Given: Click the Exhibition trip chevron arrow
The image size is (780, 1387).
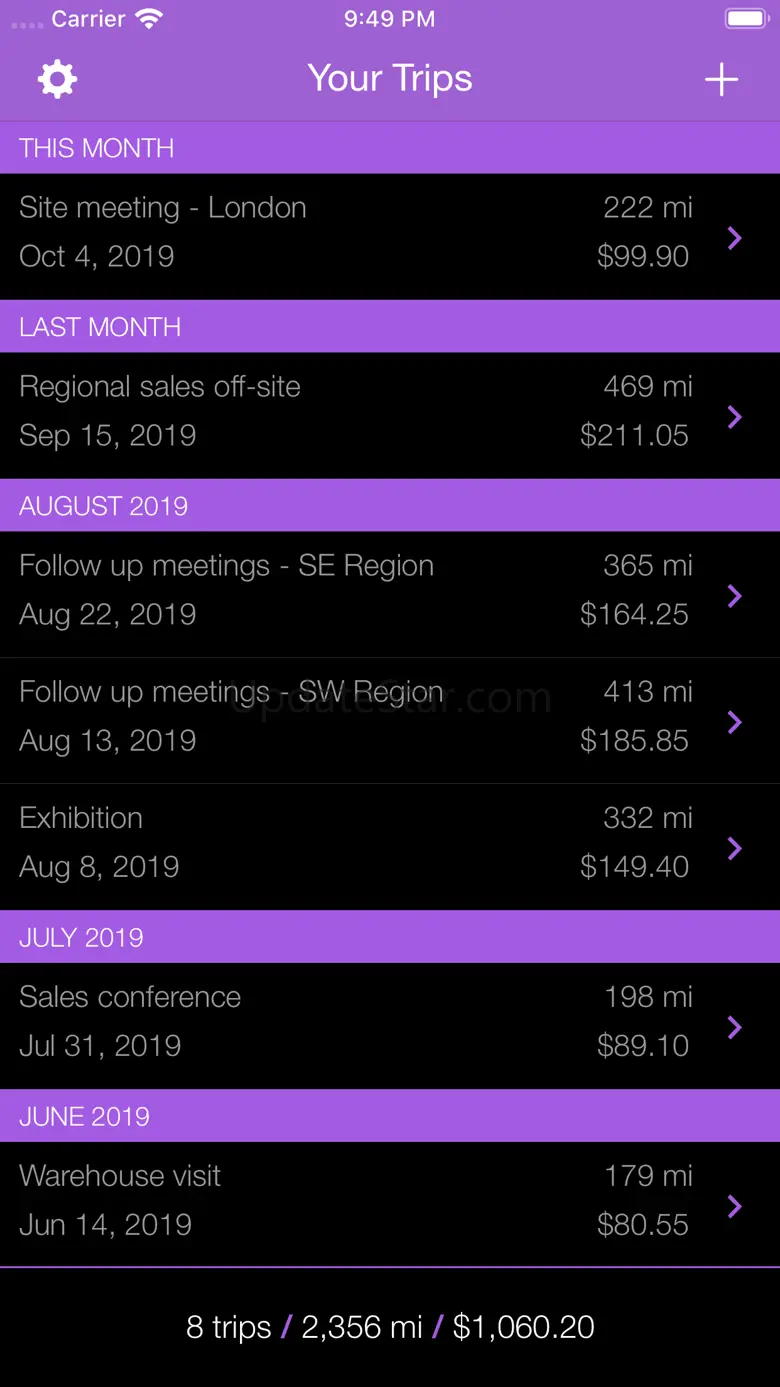Looking at the screenshot, I should click(x=735, y=848).
